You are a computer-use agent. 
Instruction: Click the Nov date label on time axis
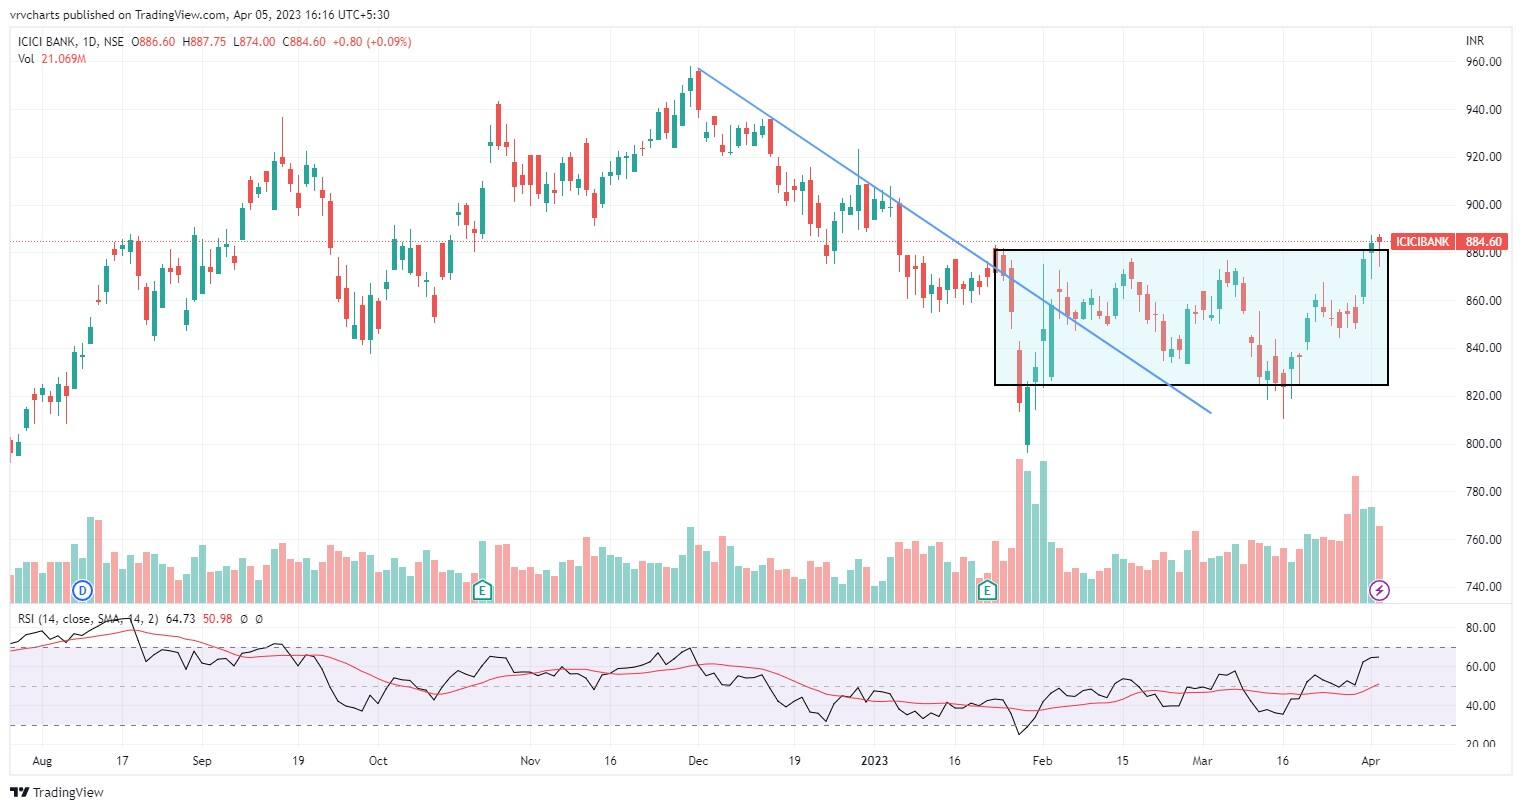point(530,761)
